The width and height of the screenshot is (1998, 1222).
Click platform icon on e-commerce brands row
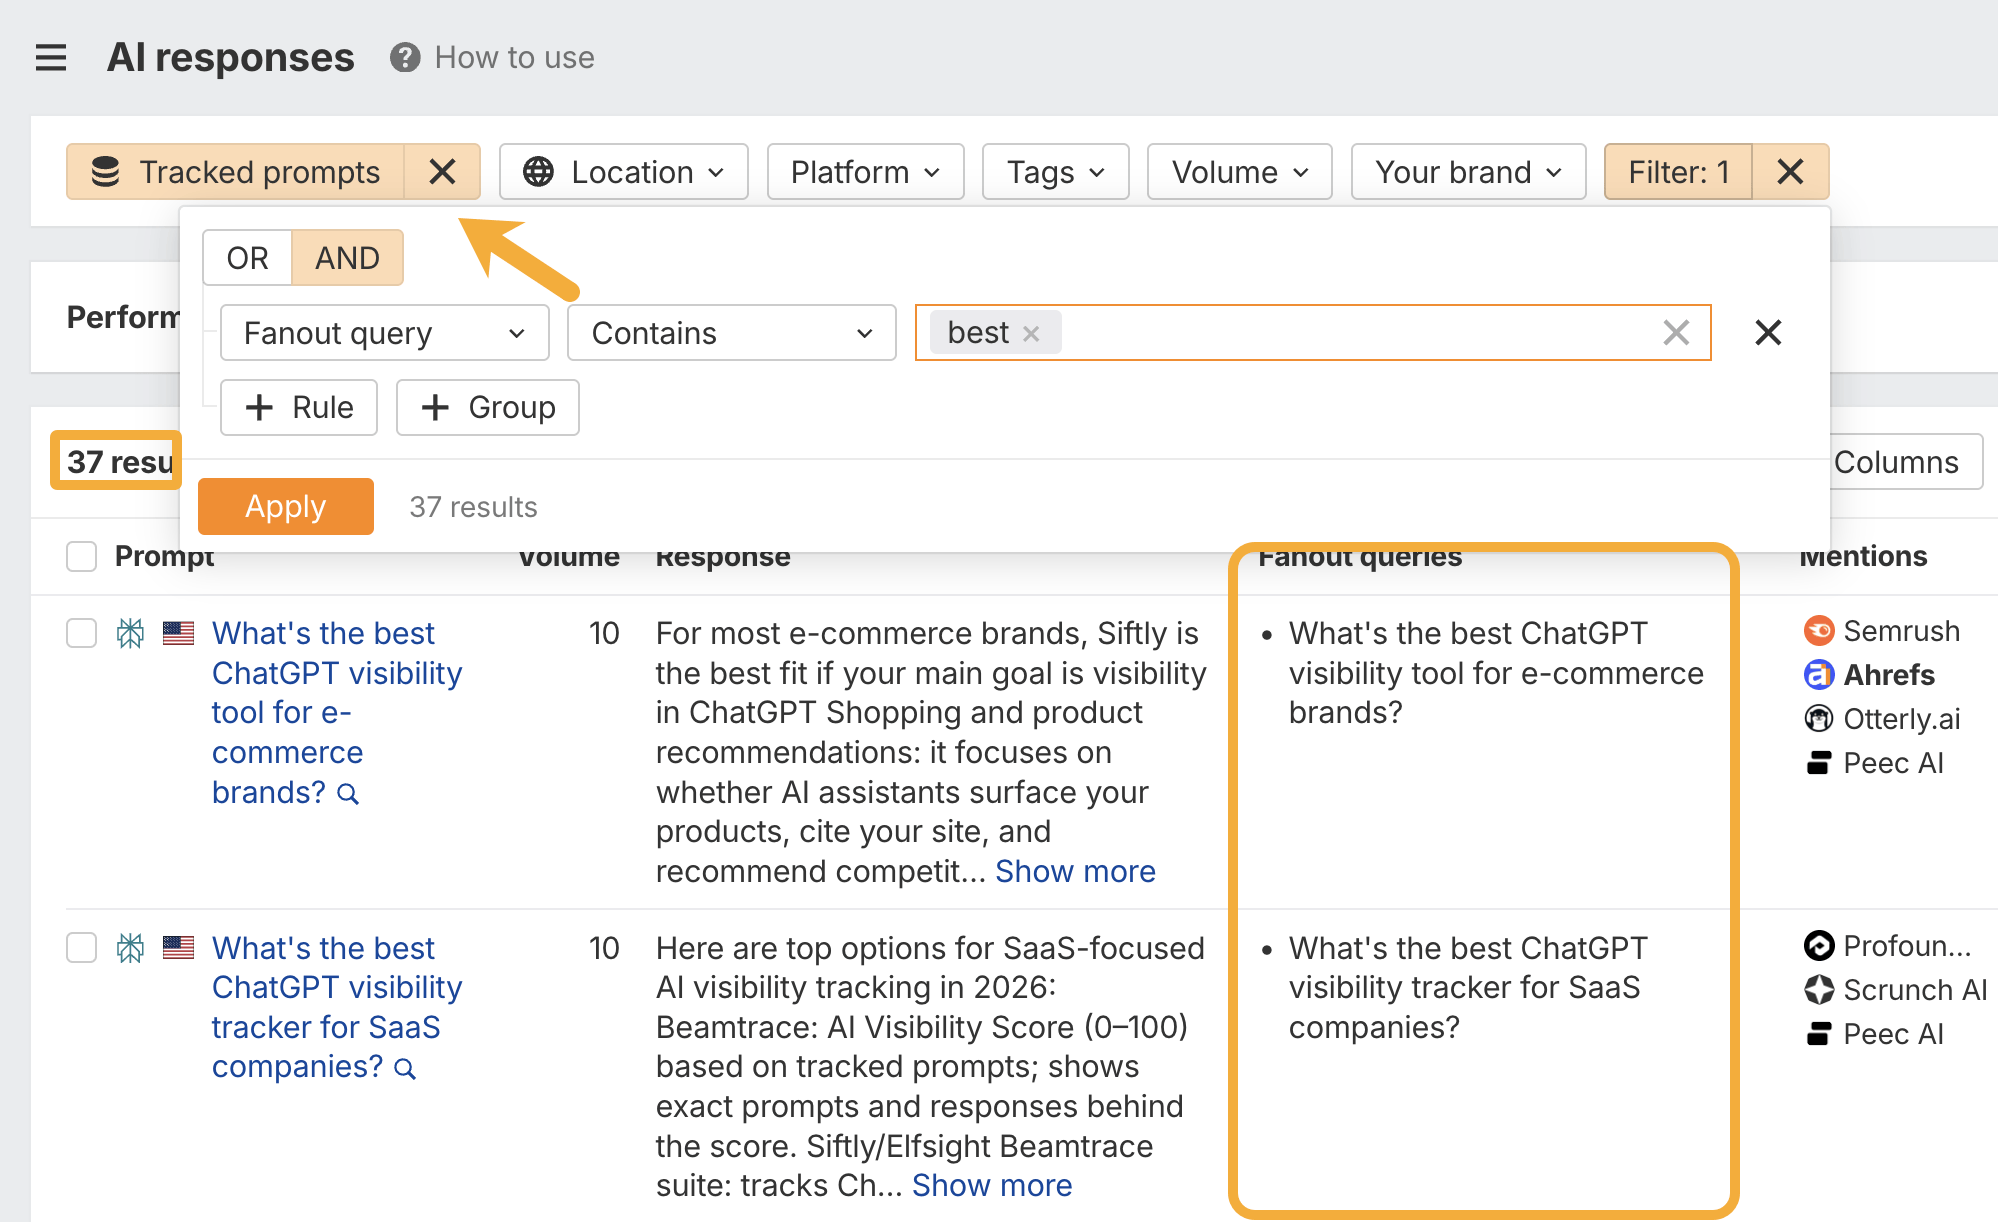tap(131, 633)
